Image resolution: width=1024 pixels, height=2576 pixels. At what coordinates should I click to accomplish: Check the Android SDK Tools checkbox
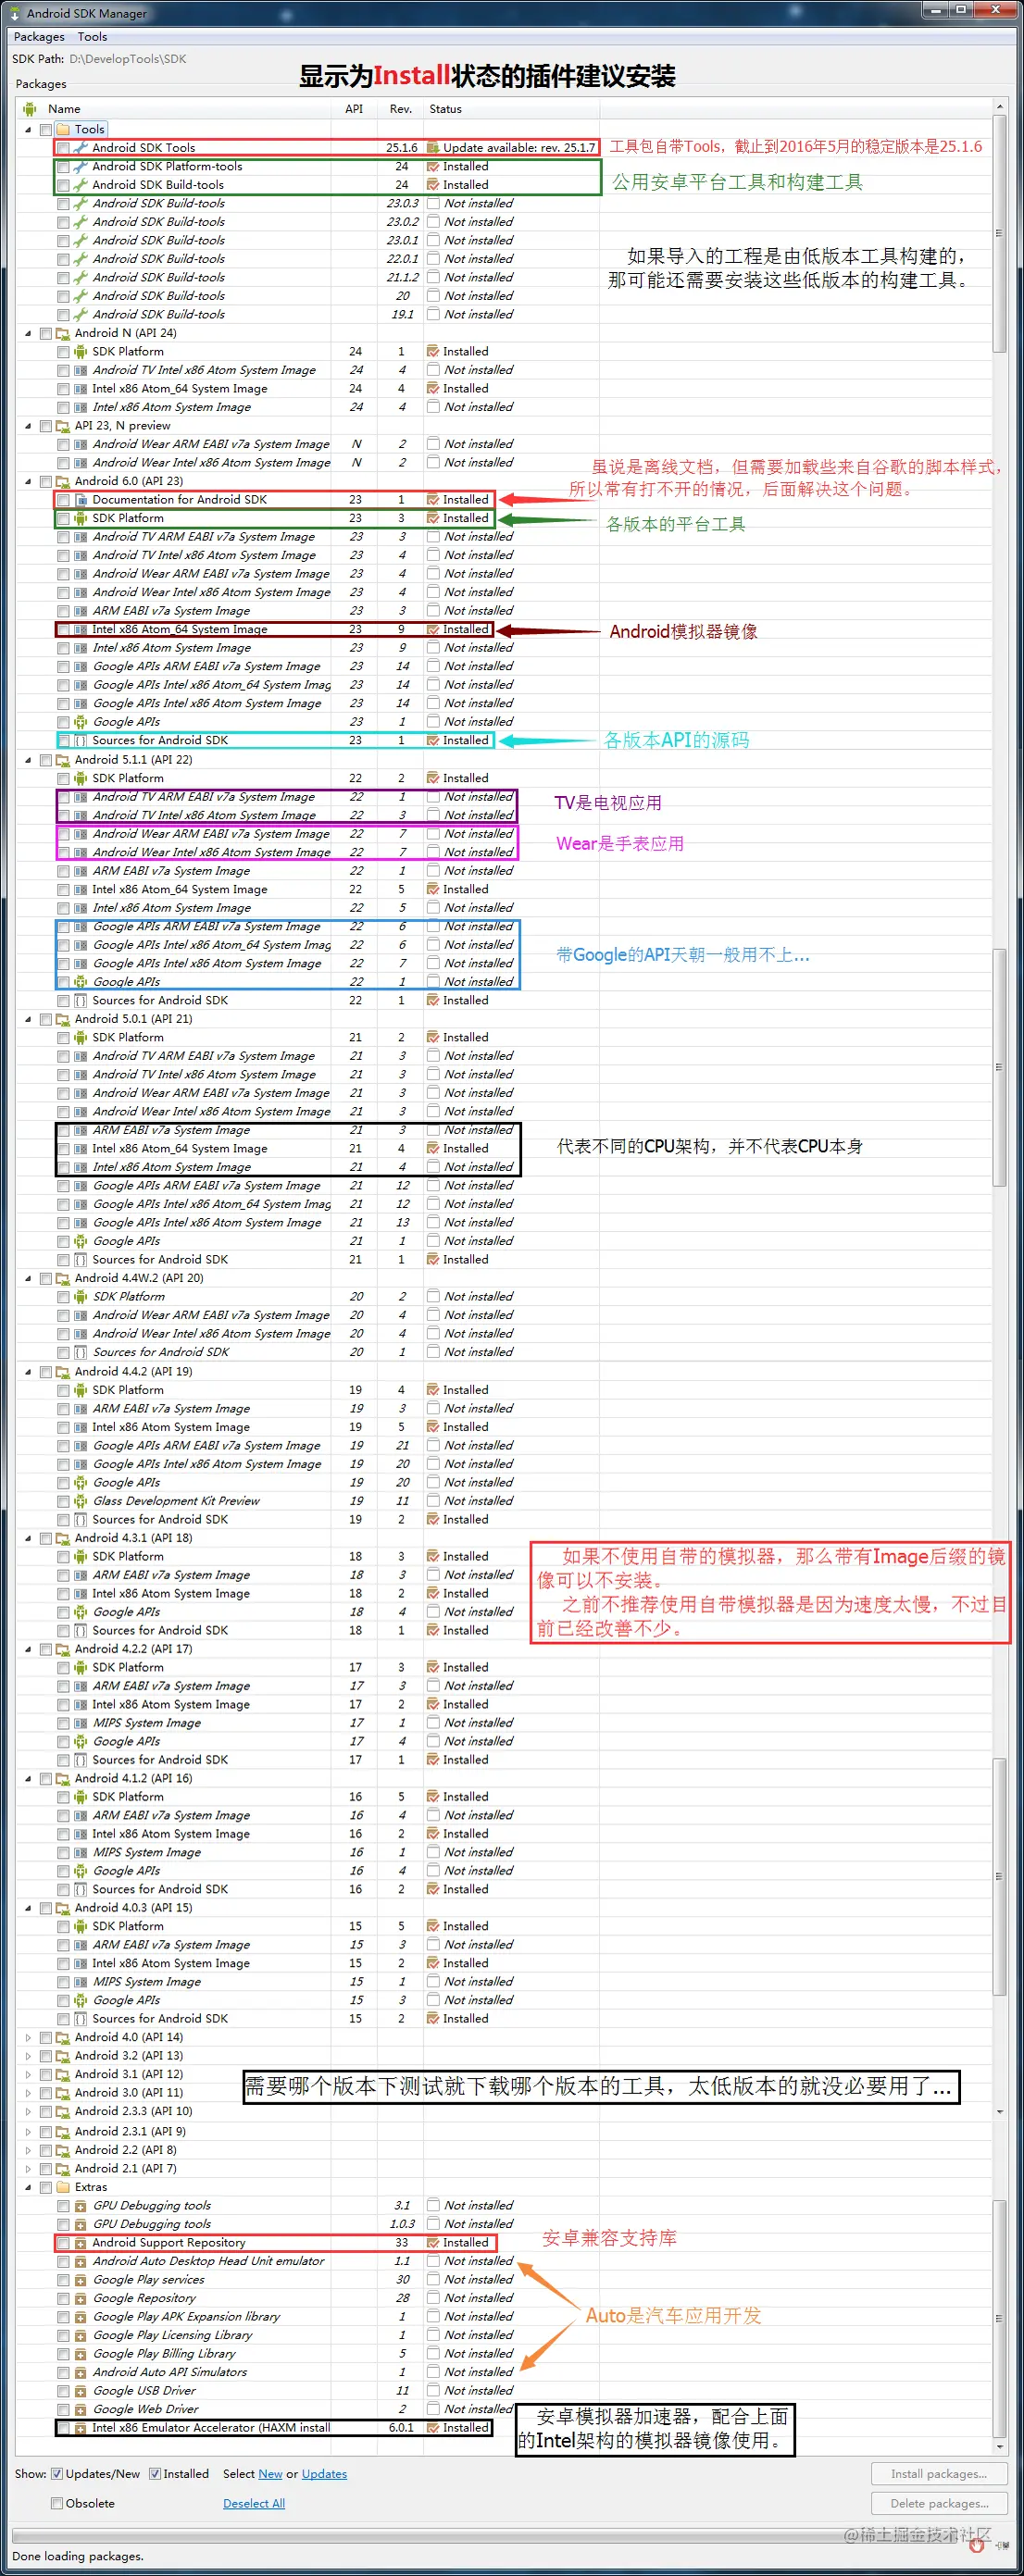pos(64,148)
